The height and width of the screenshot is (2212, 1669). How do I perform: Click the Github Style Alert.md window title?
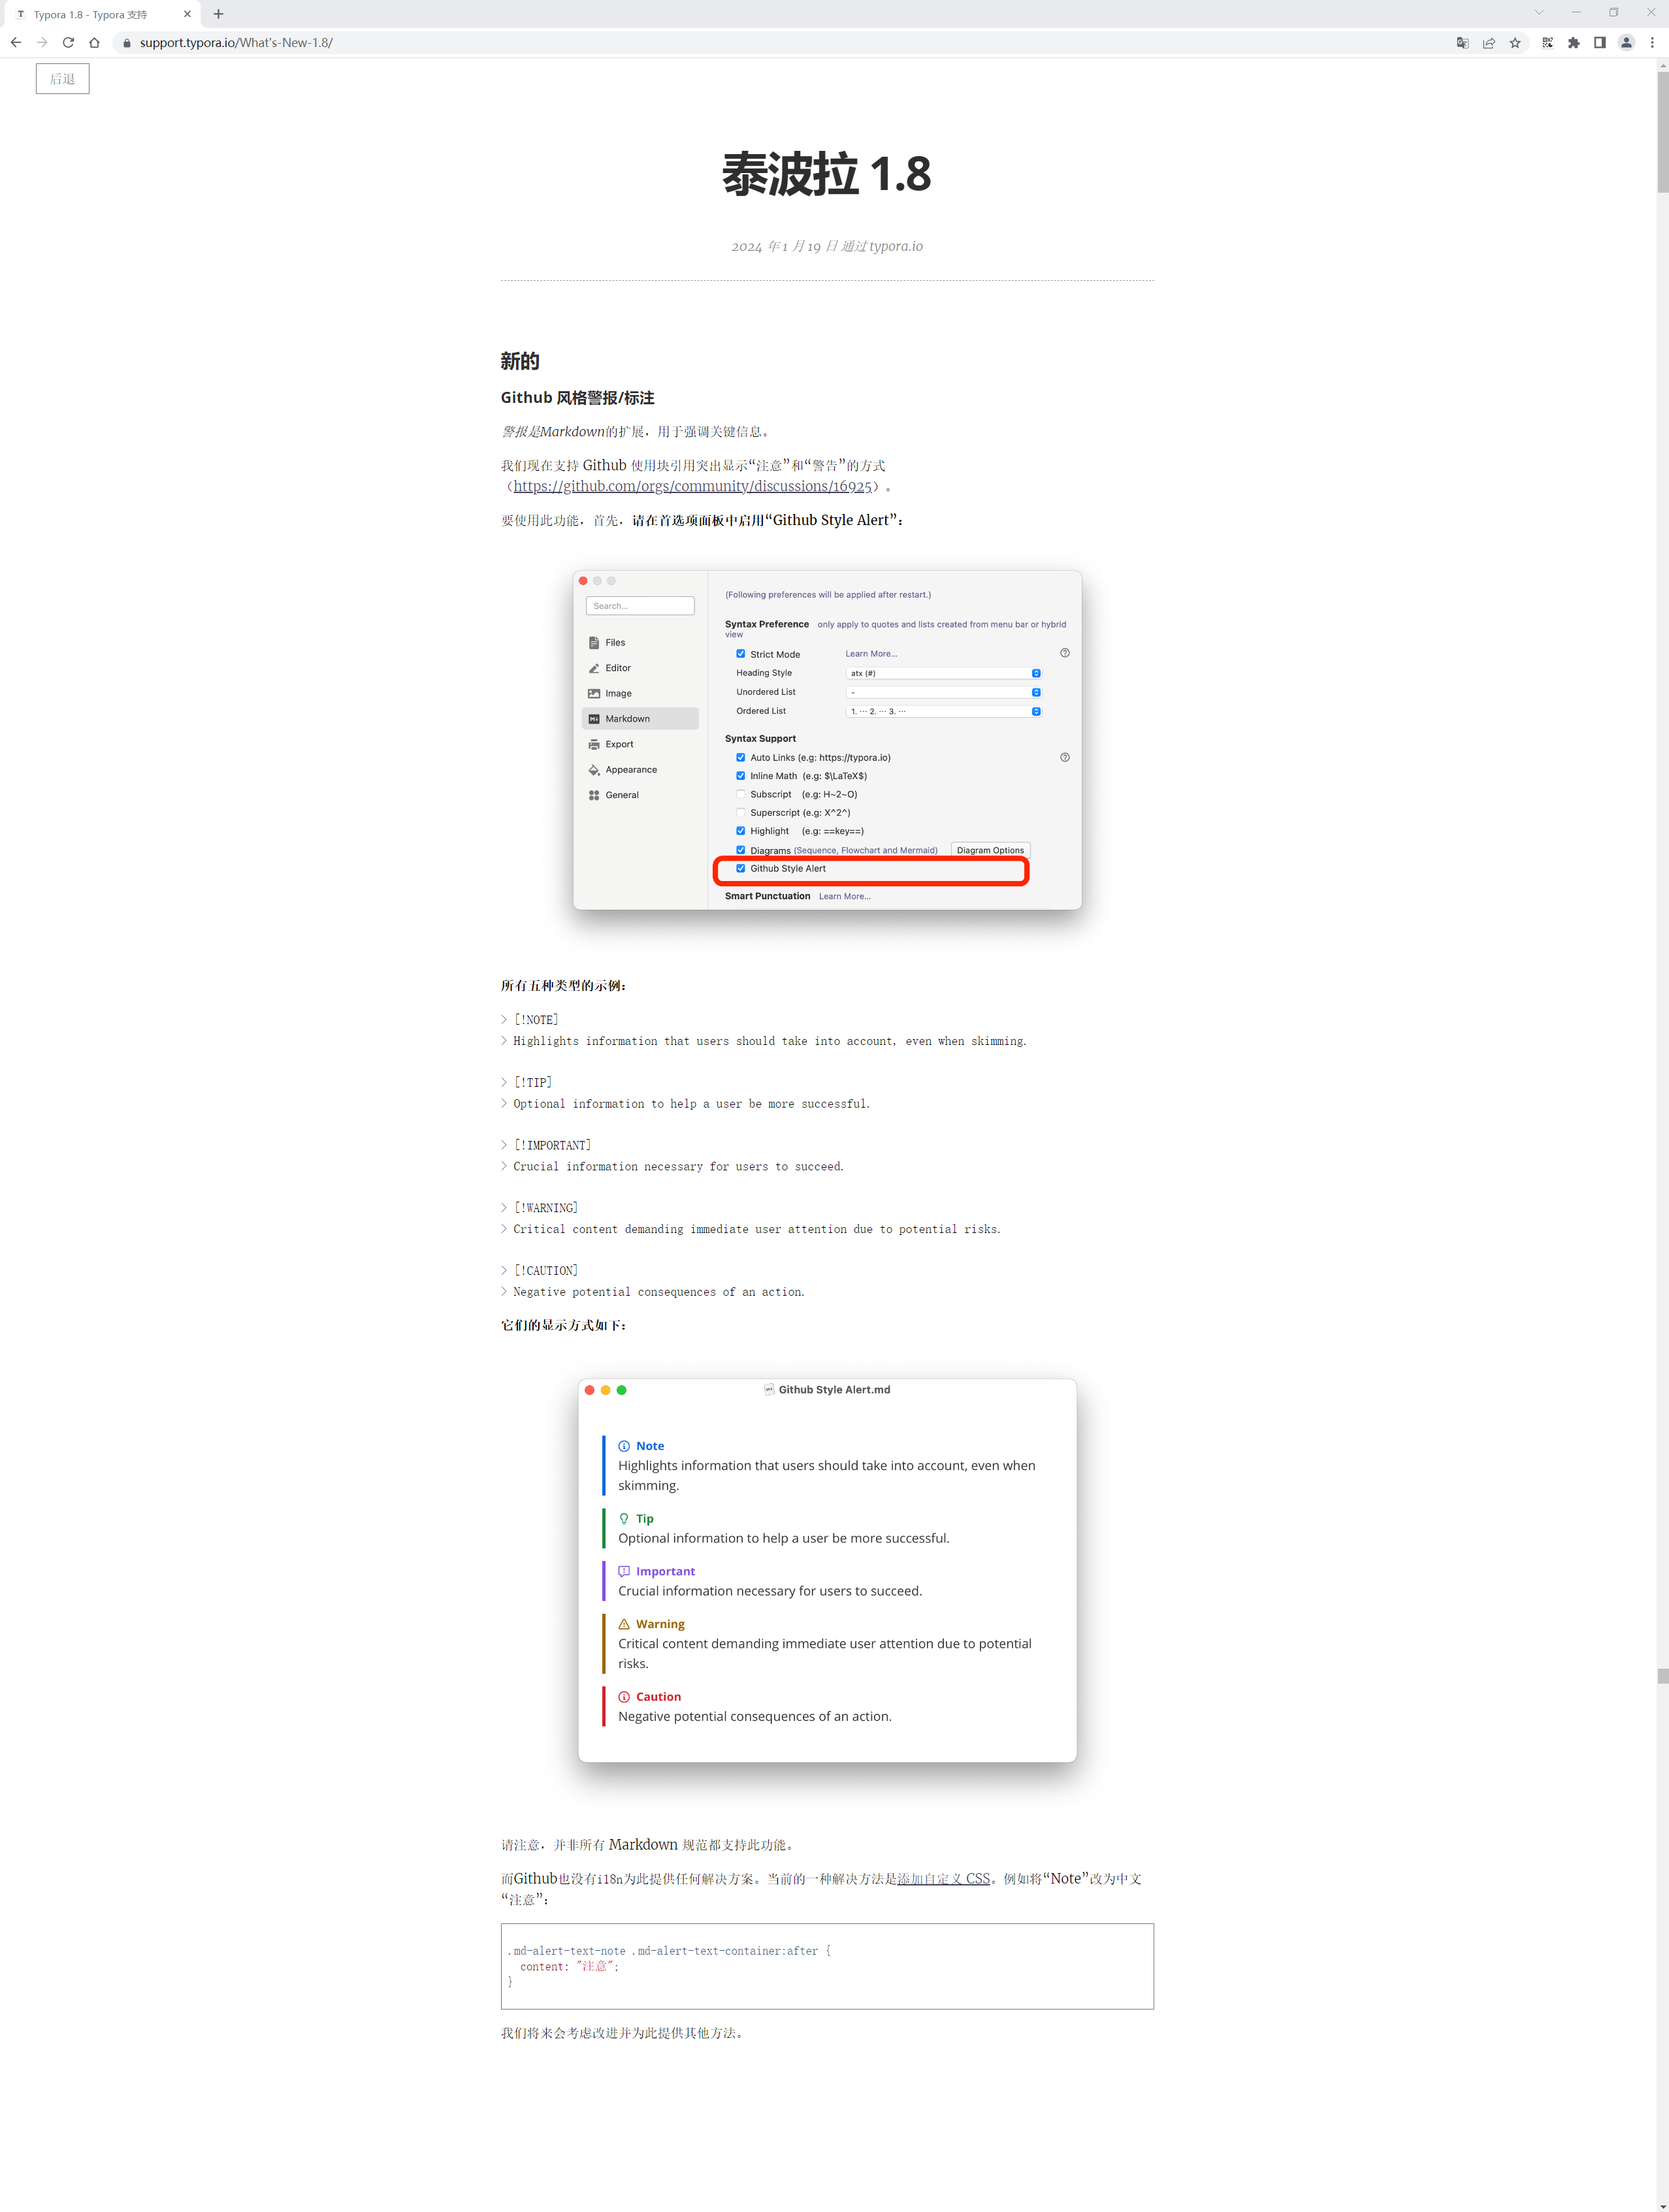pos(834,1390)
